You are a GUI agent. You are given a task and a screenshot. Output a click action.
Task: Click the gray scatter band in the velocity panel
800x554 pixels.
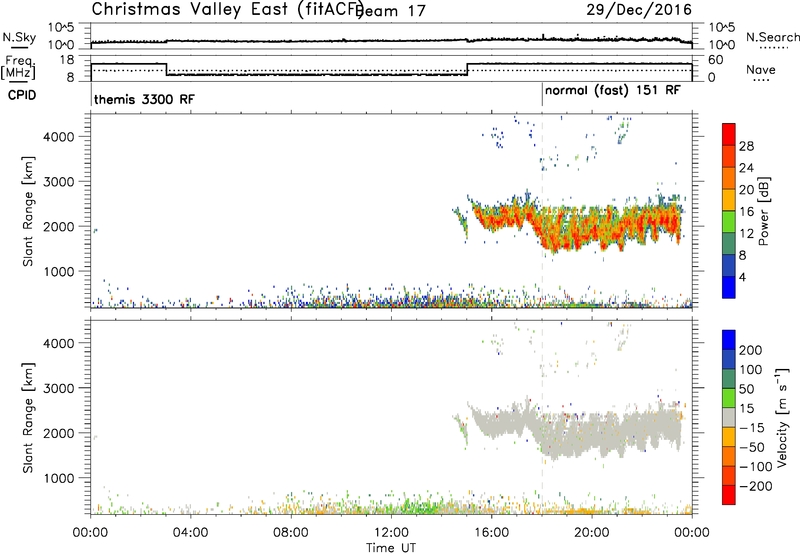pyautogui.click(x=577, y=431)
